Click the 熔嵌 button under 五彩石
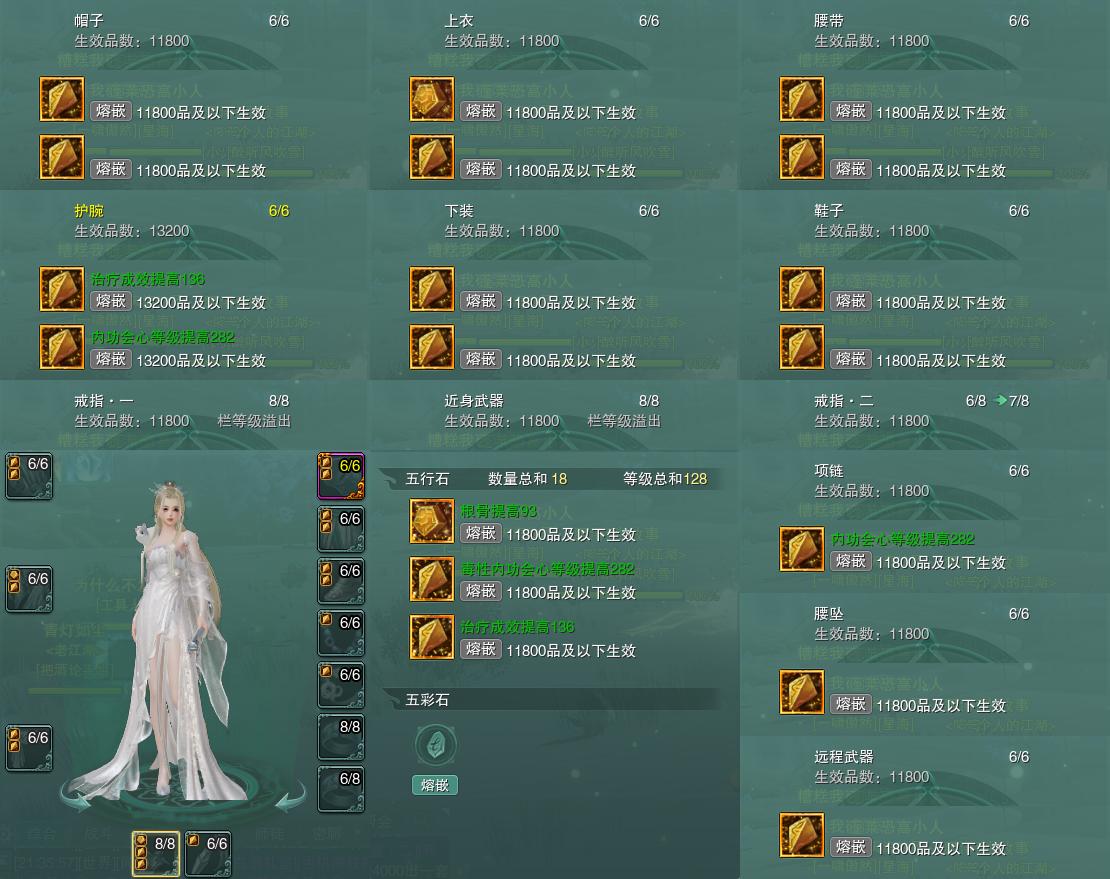Viewport: 1110px width, 879px height. click(435, 785)
